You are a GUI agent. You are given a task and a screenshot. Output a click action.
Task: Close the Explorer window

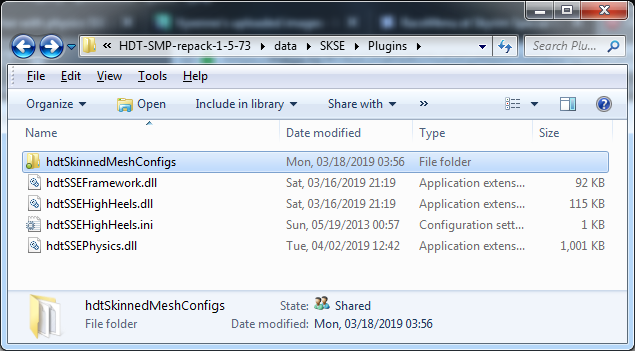coord(604,11)
